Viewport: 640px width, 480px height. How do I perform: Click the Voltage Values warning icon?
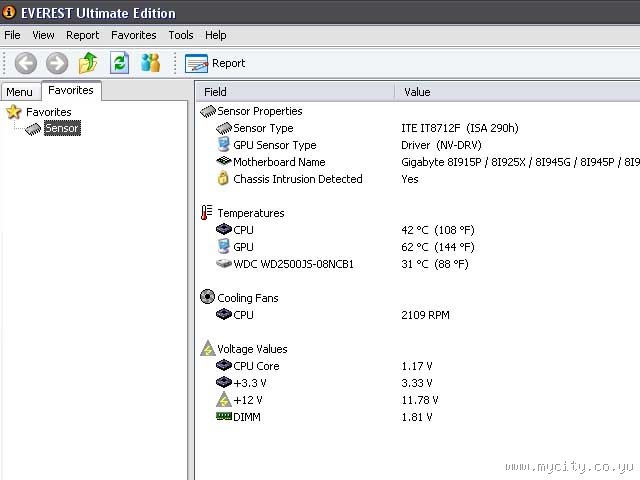[208, 348]
